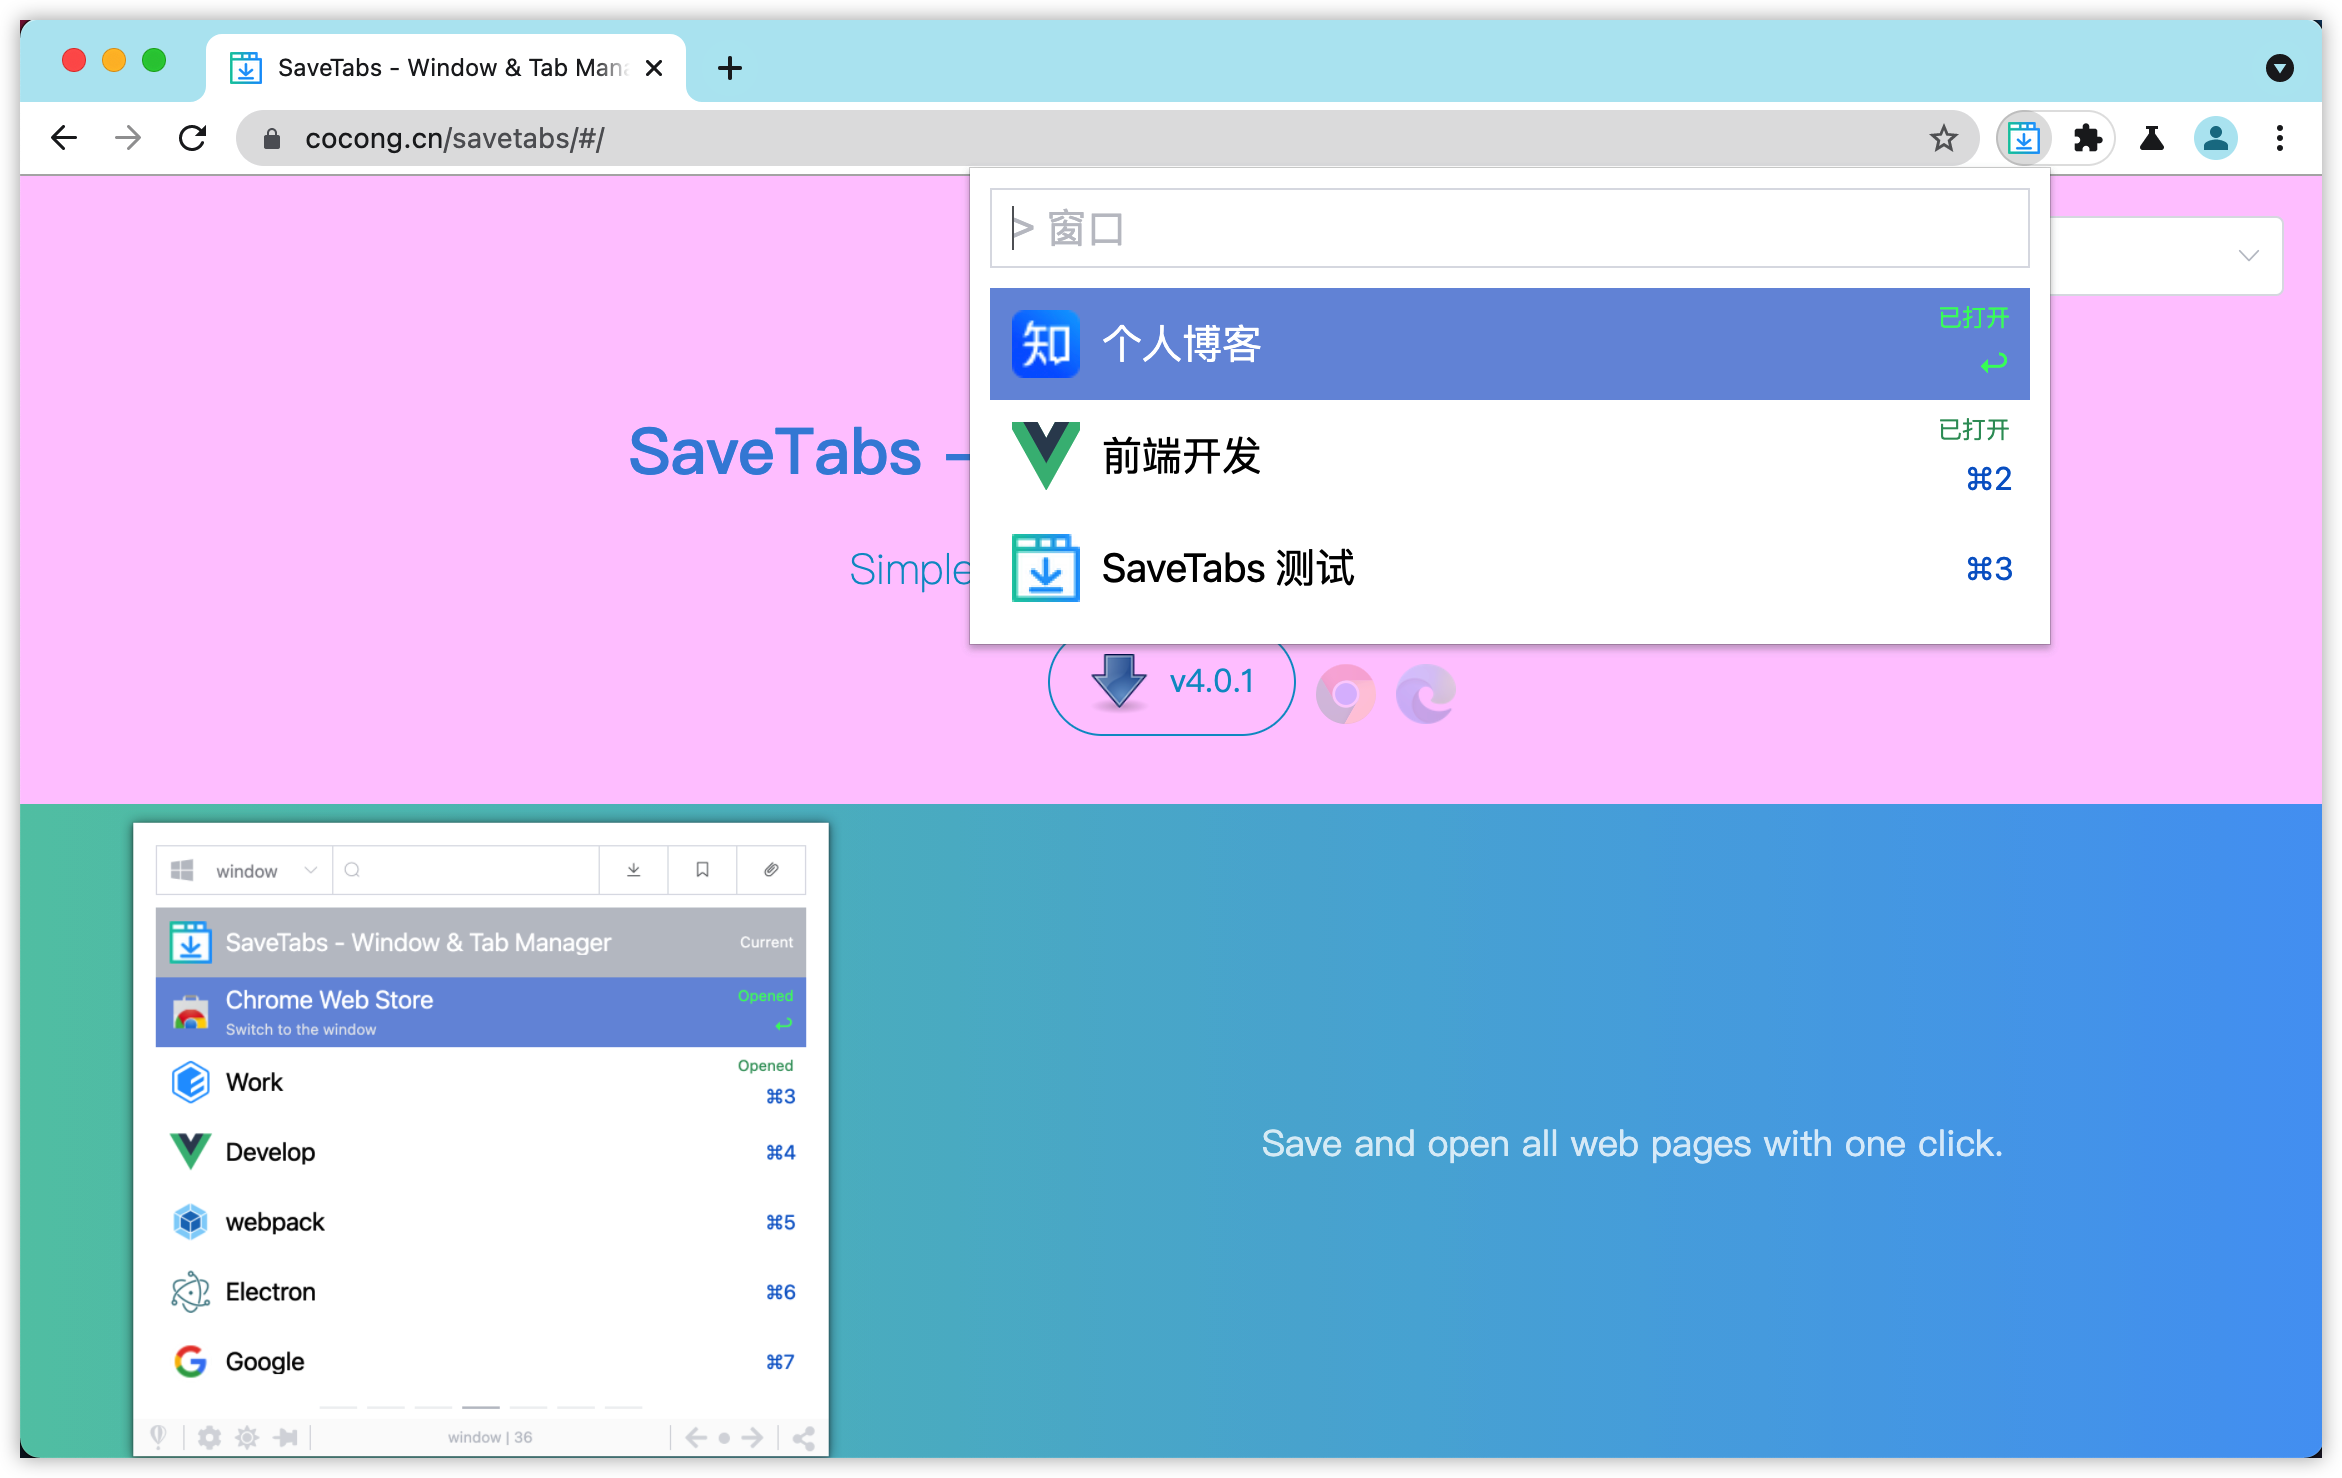
Task: Click the hot air balloon tips icon
Action: point(159,1437)
